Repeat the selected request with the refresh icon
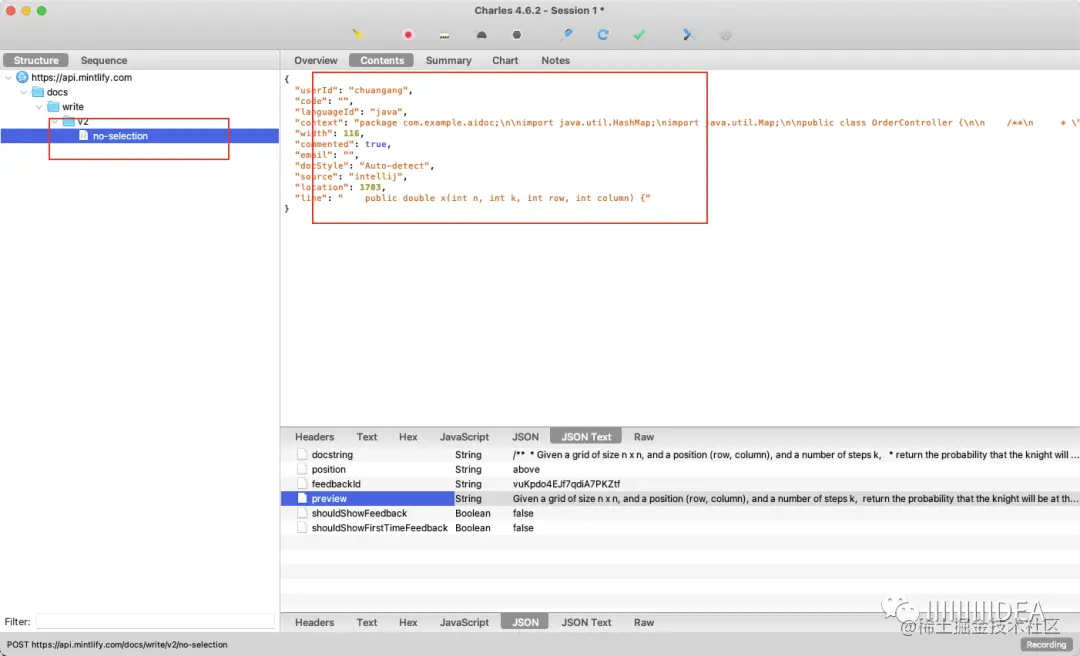This screenshot has height=656, width=1080. coord(603,34)
